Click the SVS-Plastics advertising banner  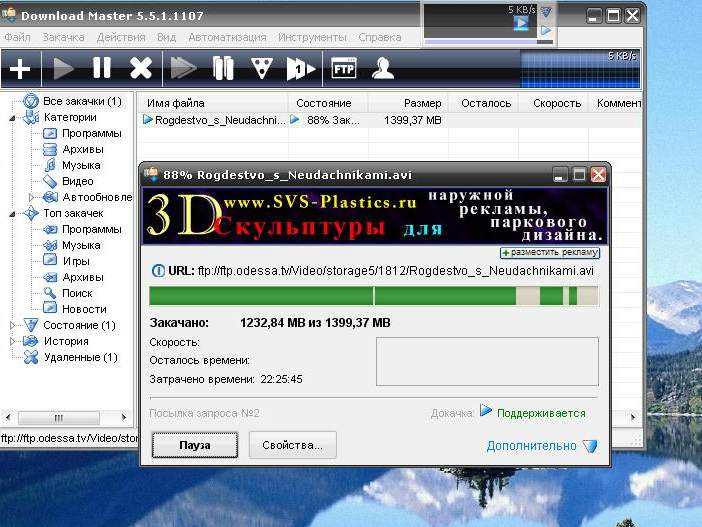(375, 216)
